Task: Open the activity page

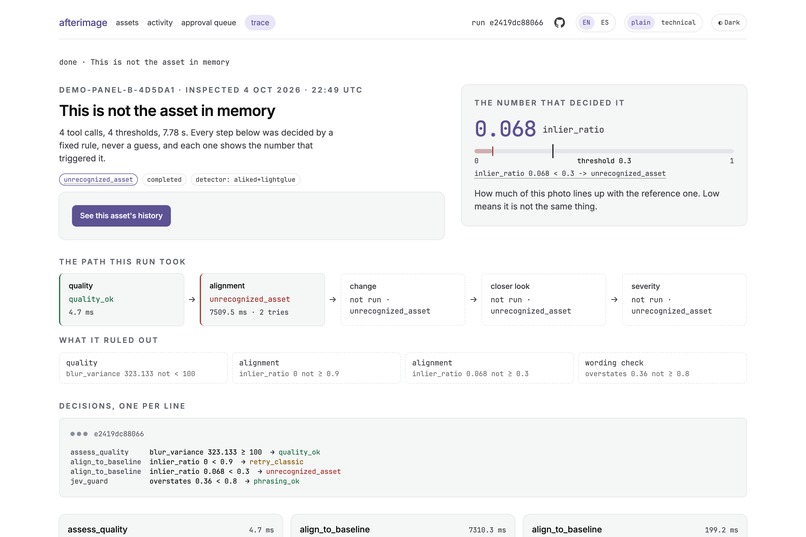Action: click(x=160, y=23)
